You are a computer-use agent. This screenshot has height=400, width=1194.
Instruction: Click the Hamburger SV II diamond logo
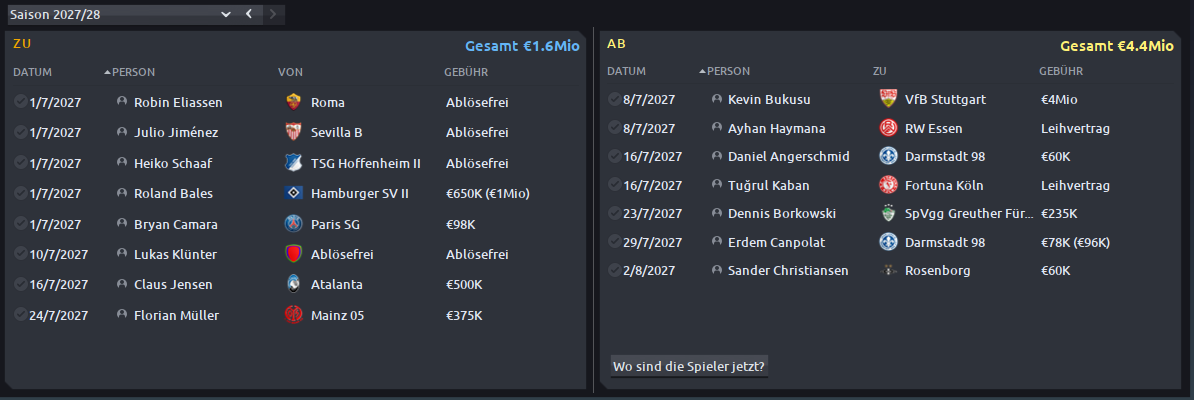click(293, 194)
